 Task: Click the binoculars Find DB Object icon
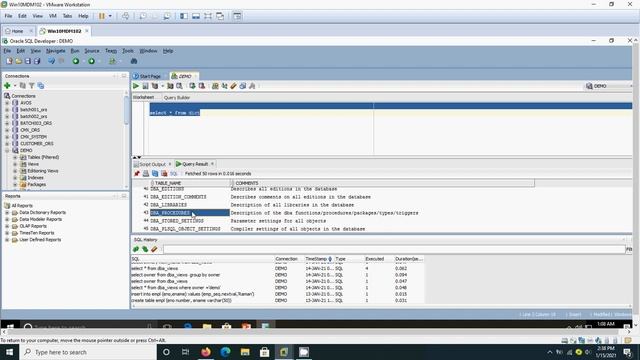(x=134, y=61)
